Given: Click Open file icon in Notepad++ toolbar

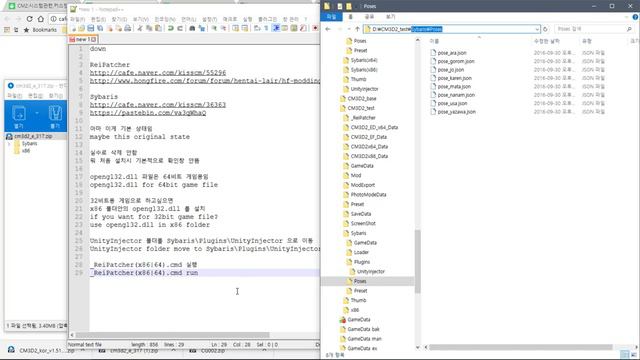Looking at the screenshot, I should click(x=82, y=28).
